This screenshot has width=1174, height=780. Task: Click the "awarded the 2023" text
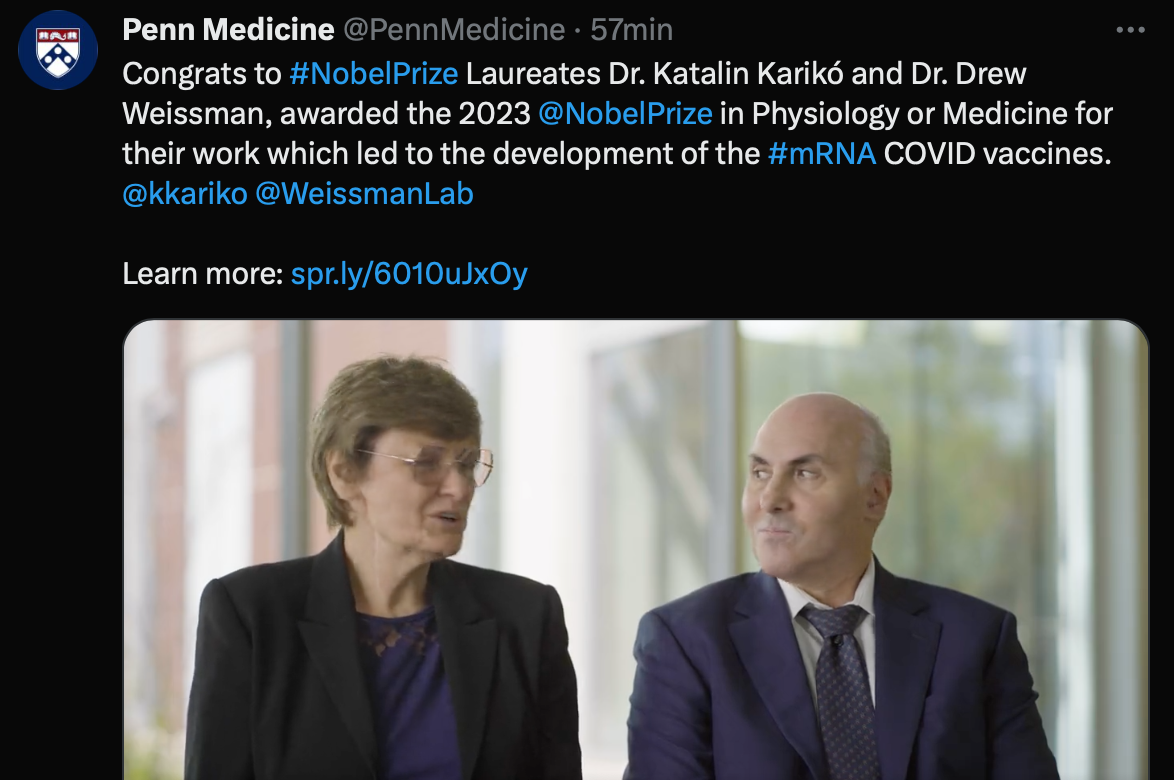[x=405, y=114]
